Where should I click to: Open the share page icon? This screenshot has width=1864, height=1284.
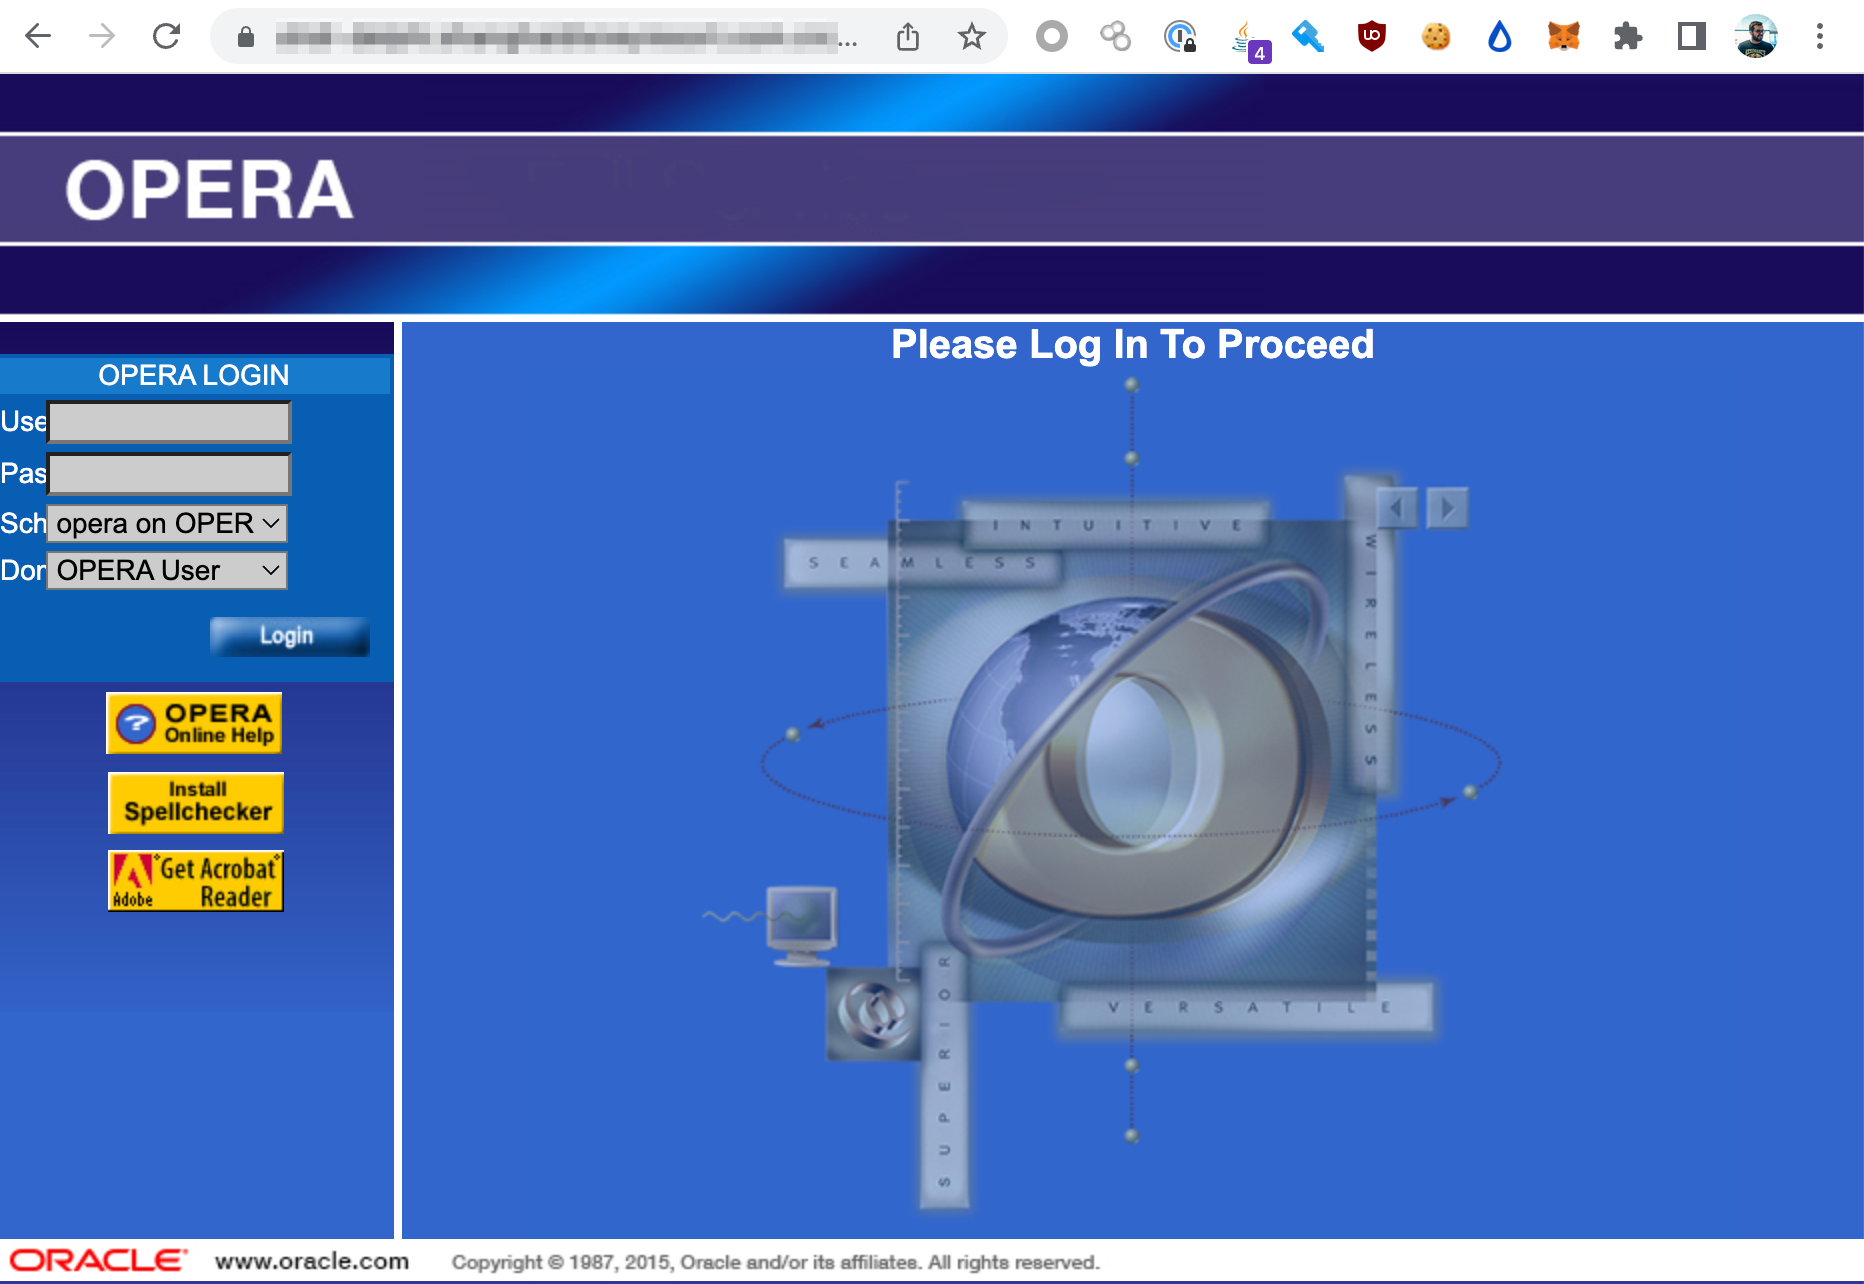click(907, 37)
